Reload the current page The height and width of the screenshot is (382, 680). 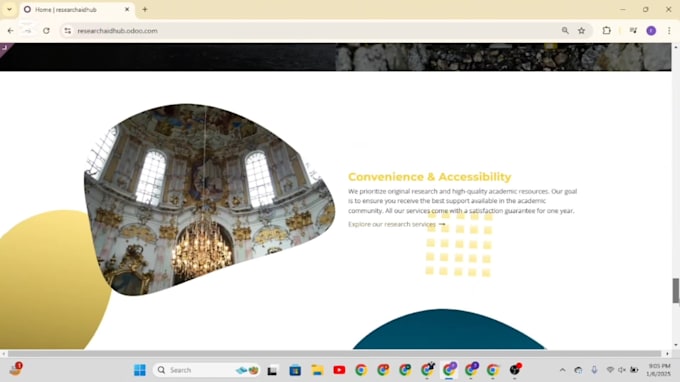click(x=46, y=31)
